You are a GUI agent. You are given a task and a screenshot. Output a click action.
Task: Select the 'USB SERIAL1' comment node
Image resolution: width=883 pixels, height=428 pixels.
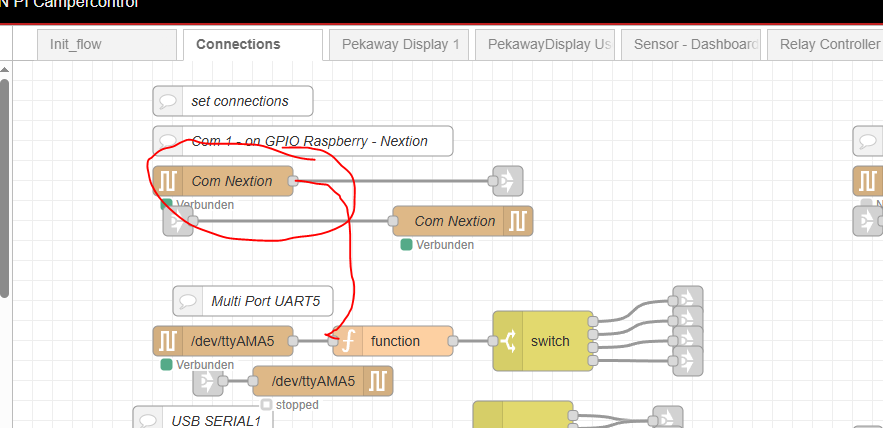(203, 417)
